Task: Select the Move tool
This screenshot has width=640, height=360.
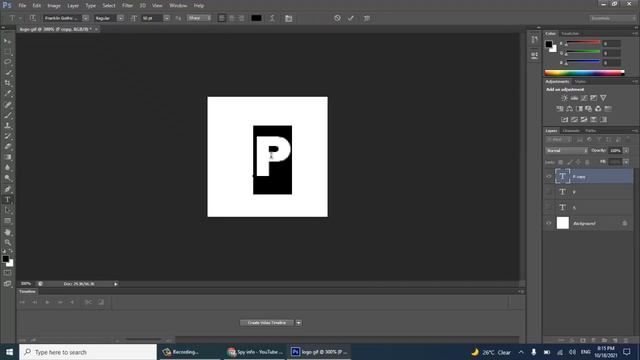Action: click(7, 41)
